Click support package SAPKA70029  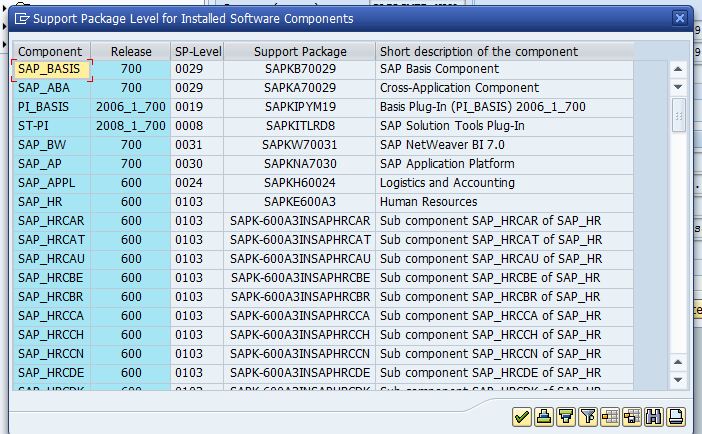[x=300, y=88]
